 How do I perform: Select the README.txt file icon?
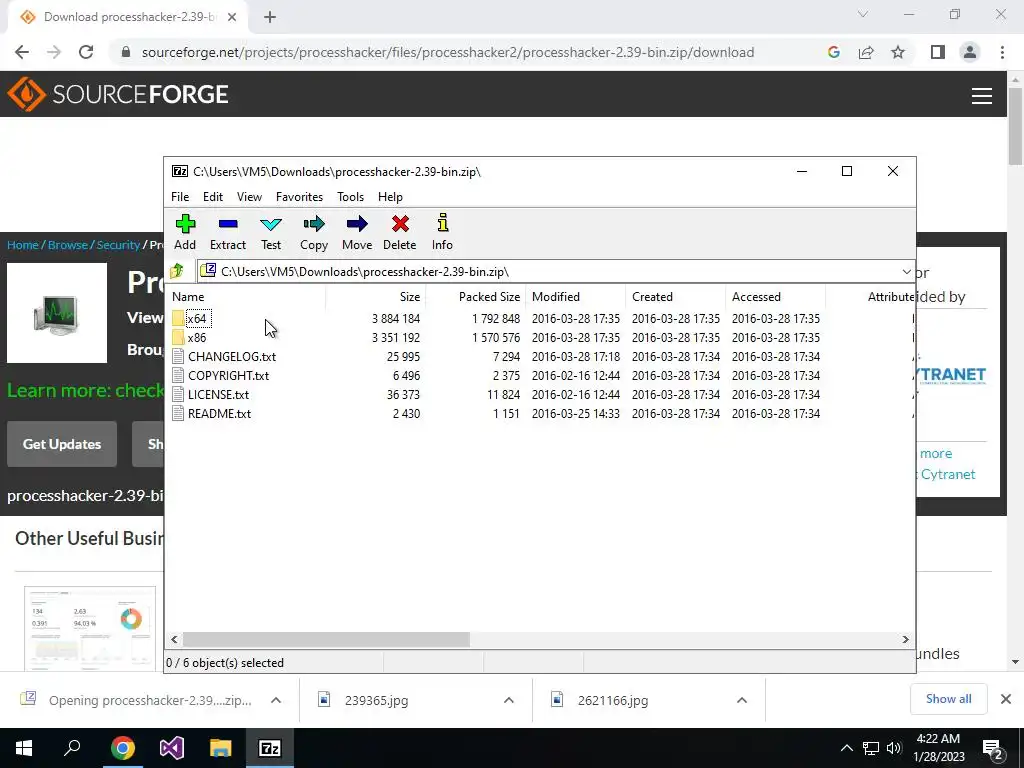click(178, 413)
